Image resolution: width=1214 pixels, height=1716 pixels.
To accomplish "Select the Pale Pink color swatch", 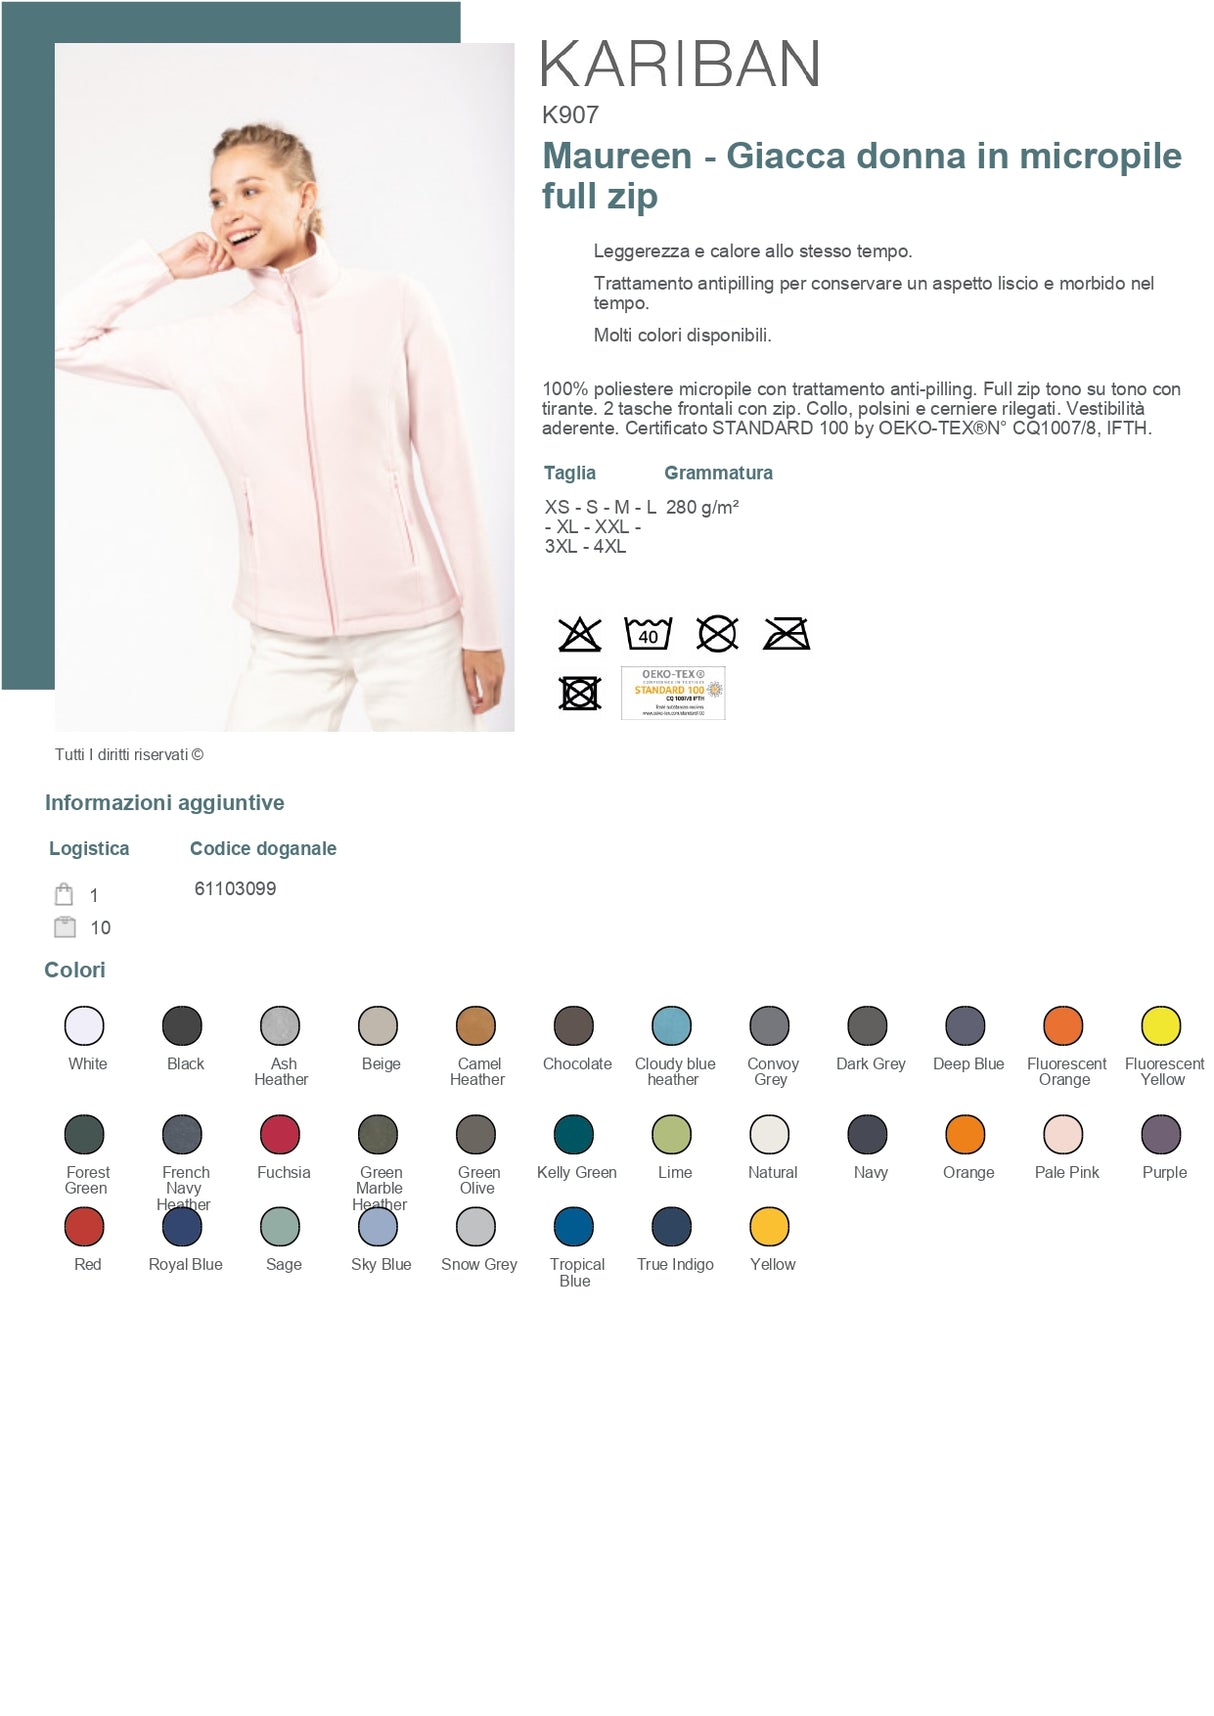I will tap(1063, 1134).
